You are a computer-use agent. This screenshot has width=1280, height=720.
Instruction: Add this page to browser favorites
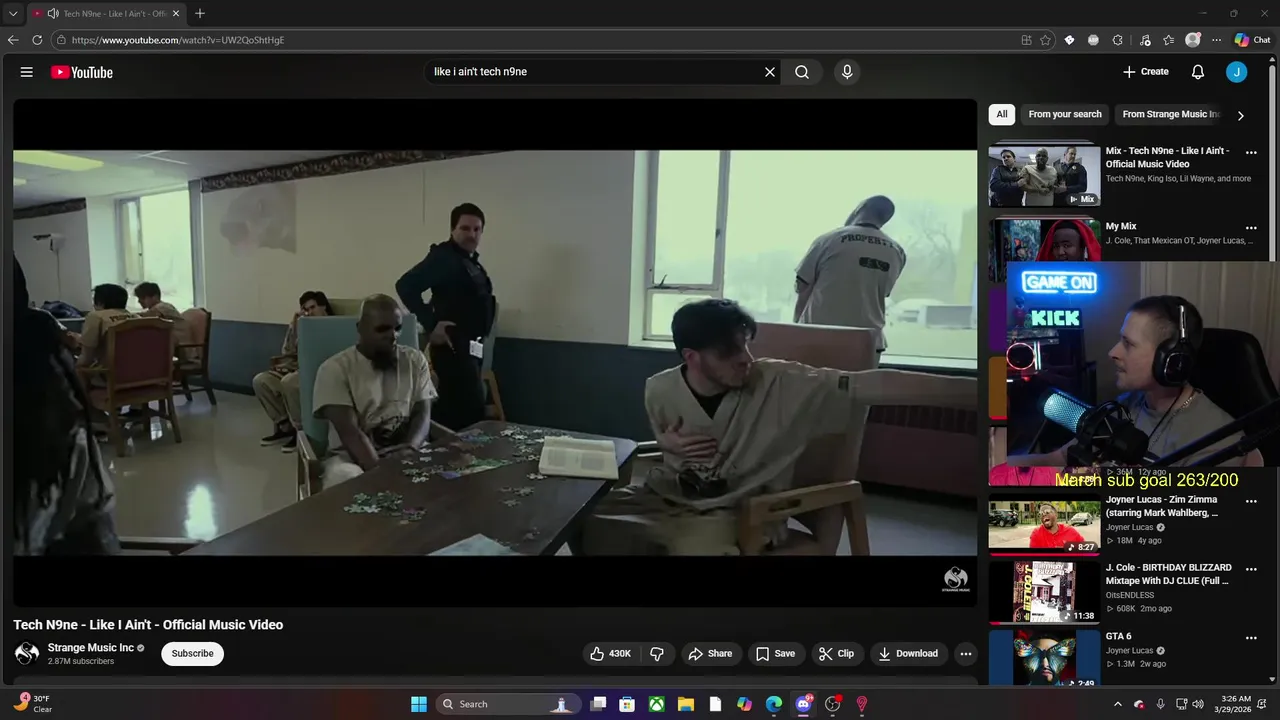coord(1045,40)
